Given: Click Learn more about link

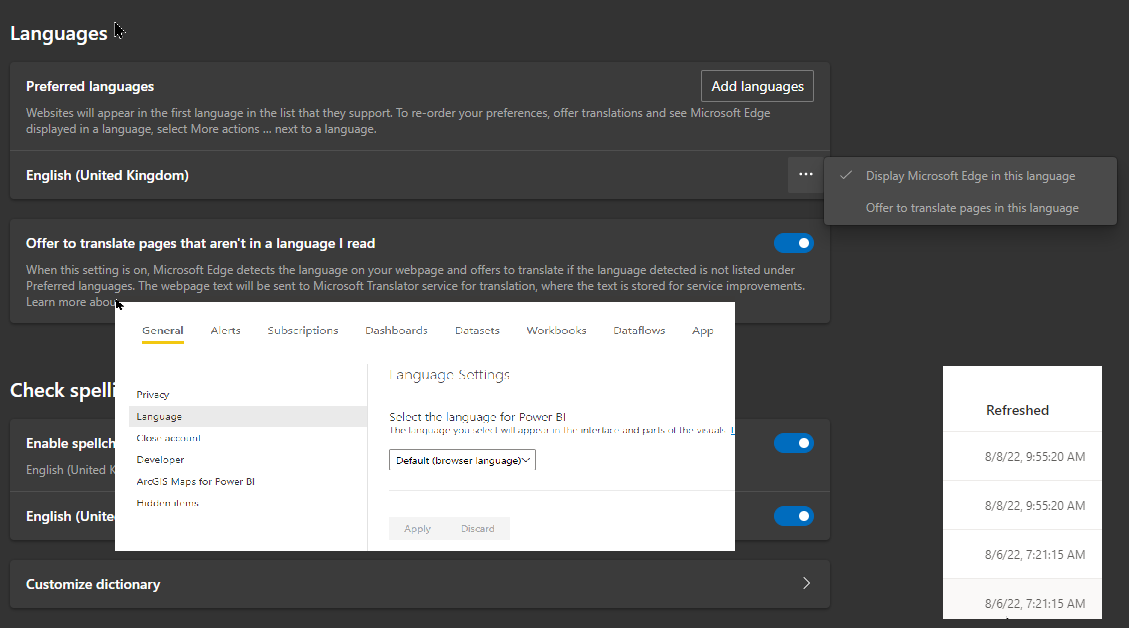Looking at the screenshot, I should tap(71, 302).
